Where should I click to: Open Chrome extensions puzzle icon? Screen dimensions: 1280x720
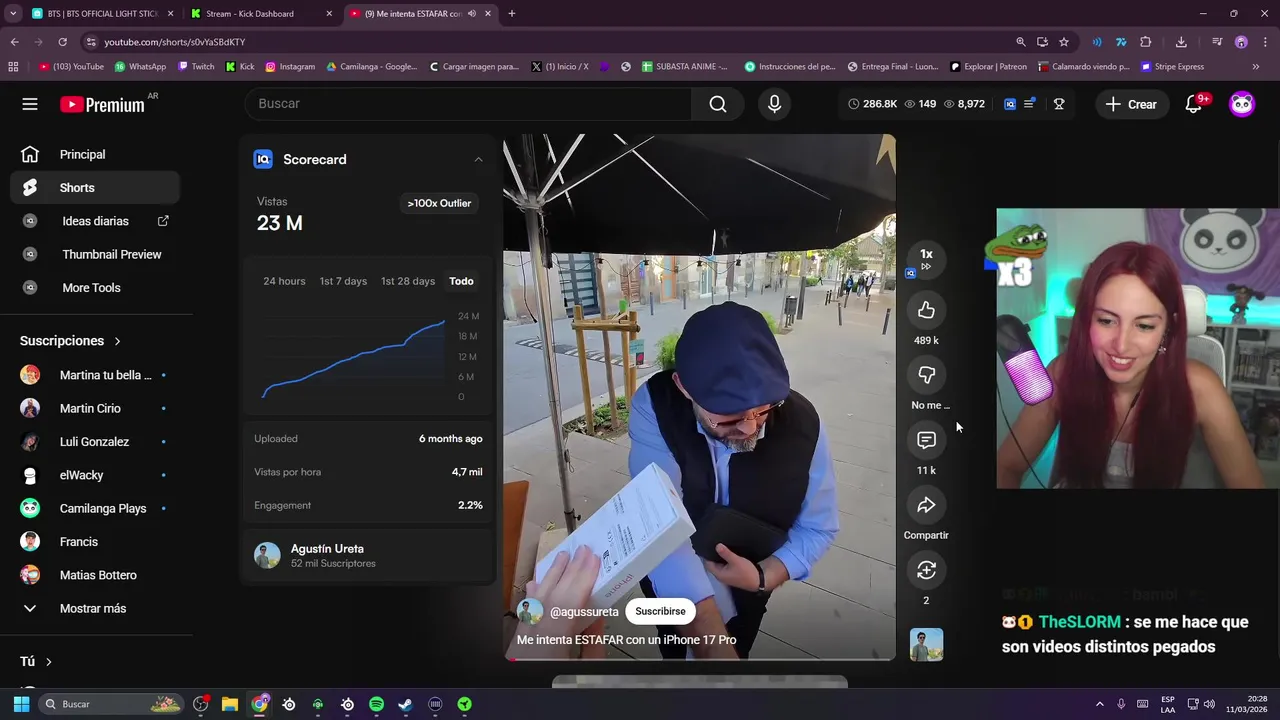tap(1146, 42)
